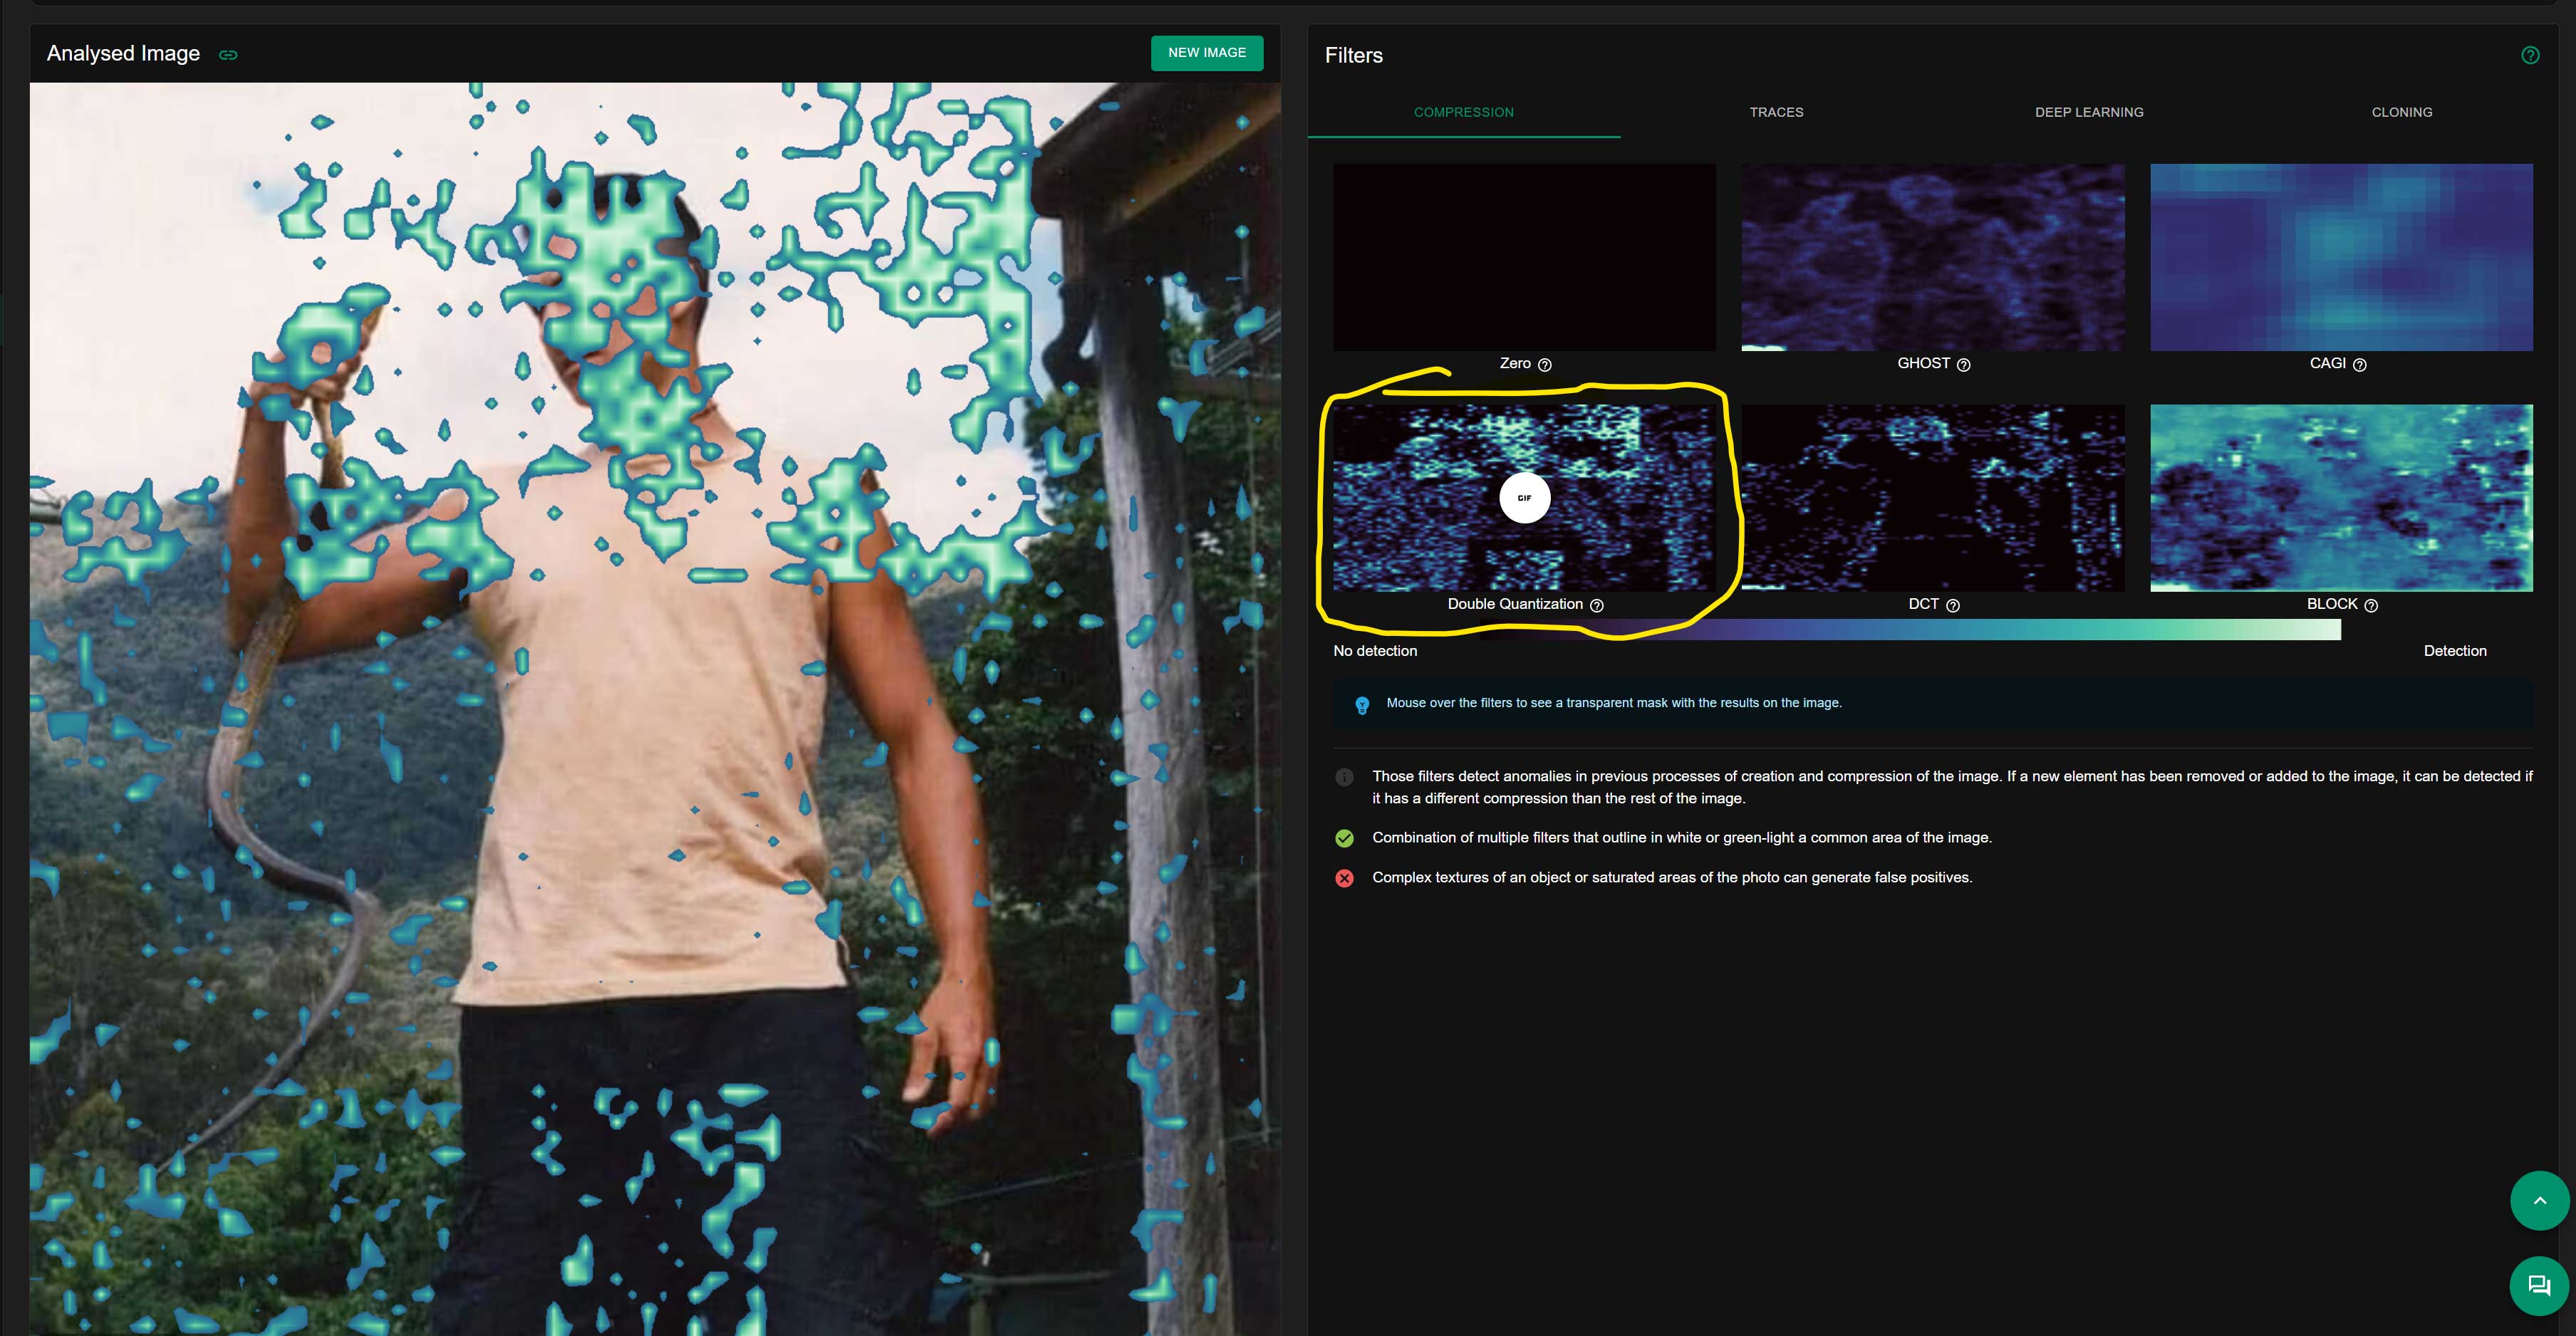This screenshot has width=2576, height=1336.
Task: Select the GHOST filter thumbnail
Action: 1932,257
